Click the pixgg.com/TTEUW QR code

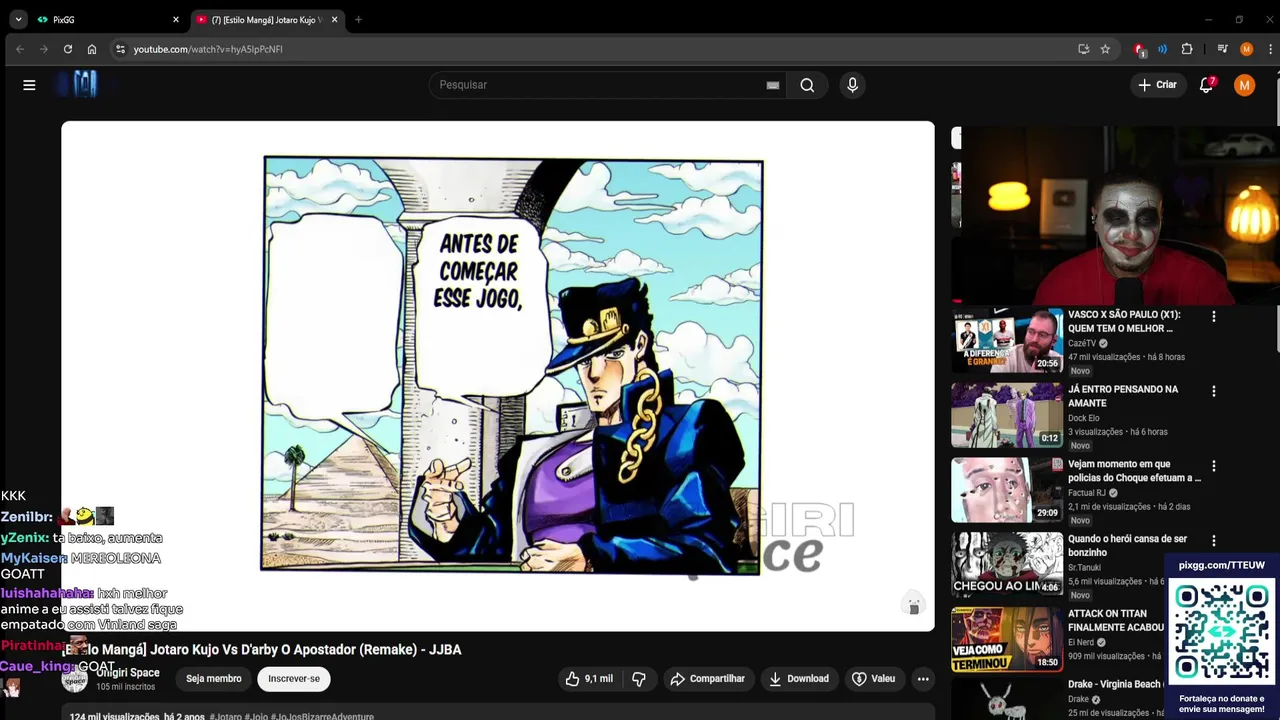tap(1222, 632)
